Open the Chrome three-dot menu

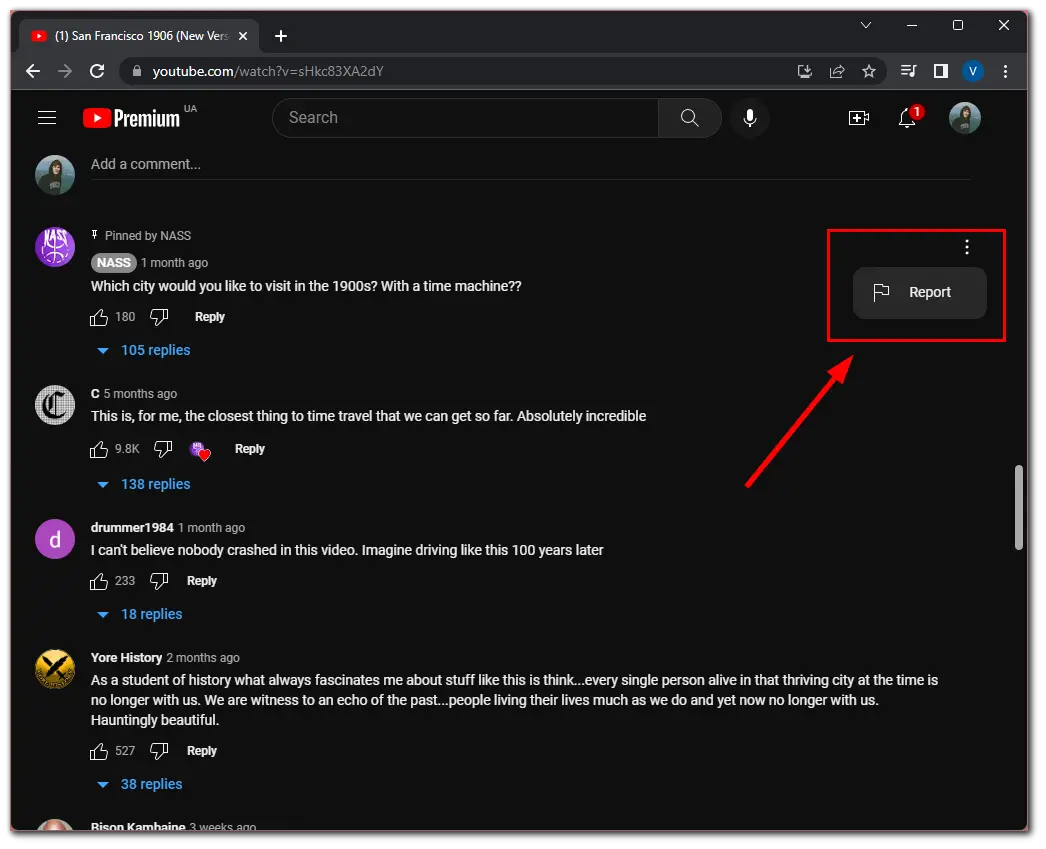click(1005, 71)
